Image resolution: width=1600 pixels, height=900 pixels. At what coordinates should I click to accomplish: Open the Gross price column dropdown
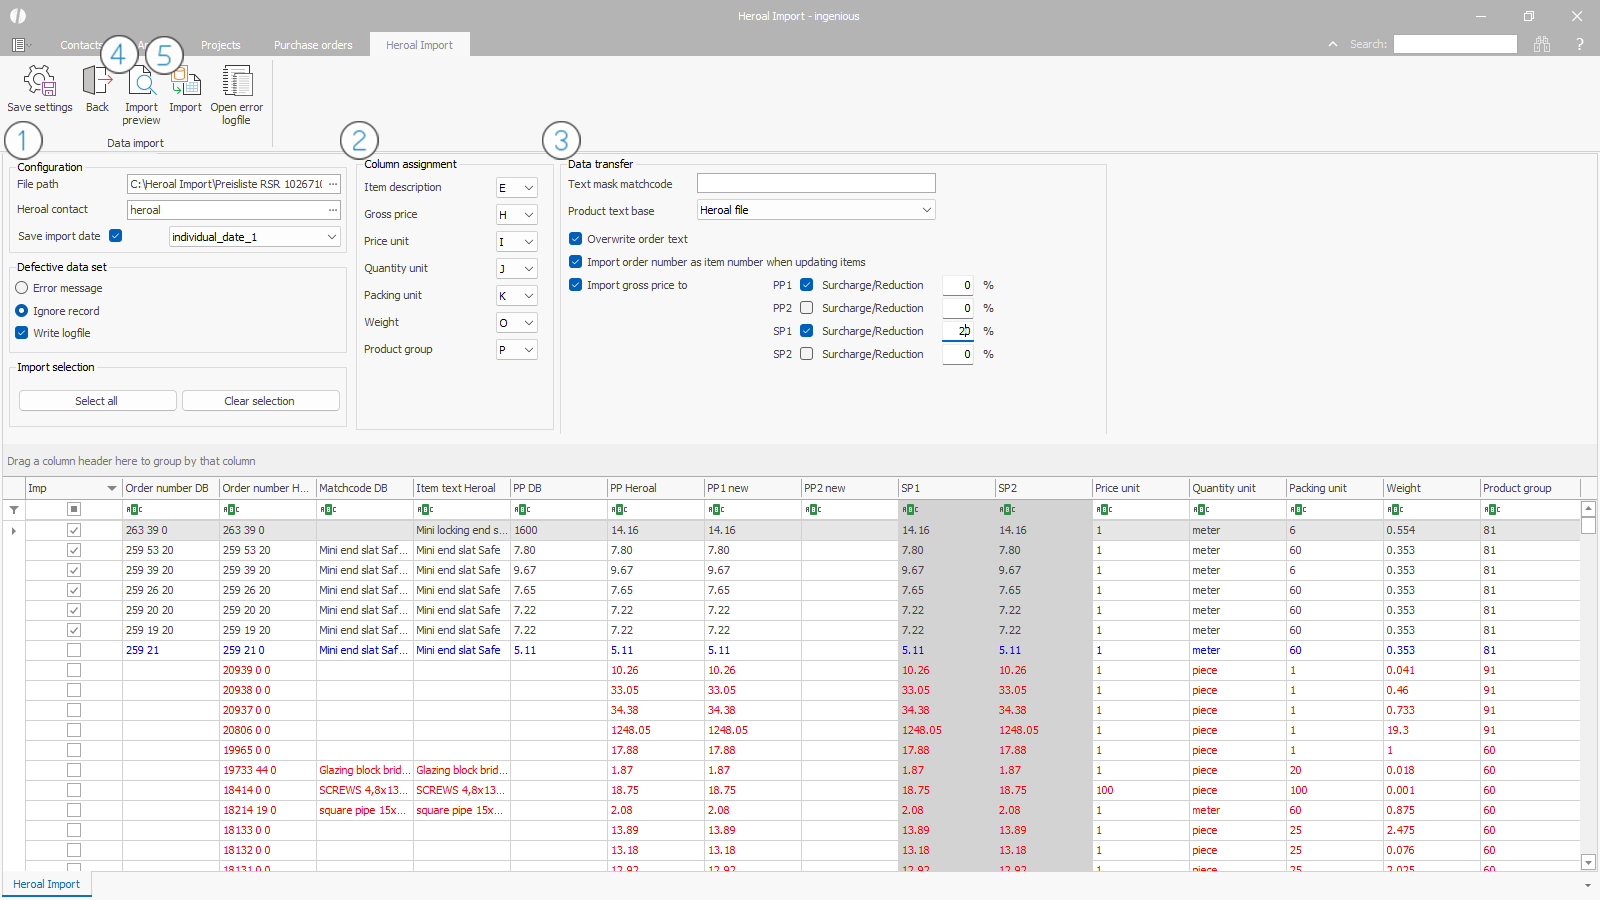528,215
